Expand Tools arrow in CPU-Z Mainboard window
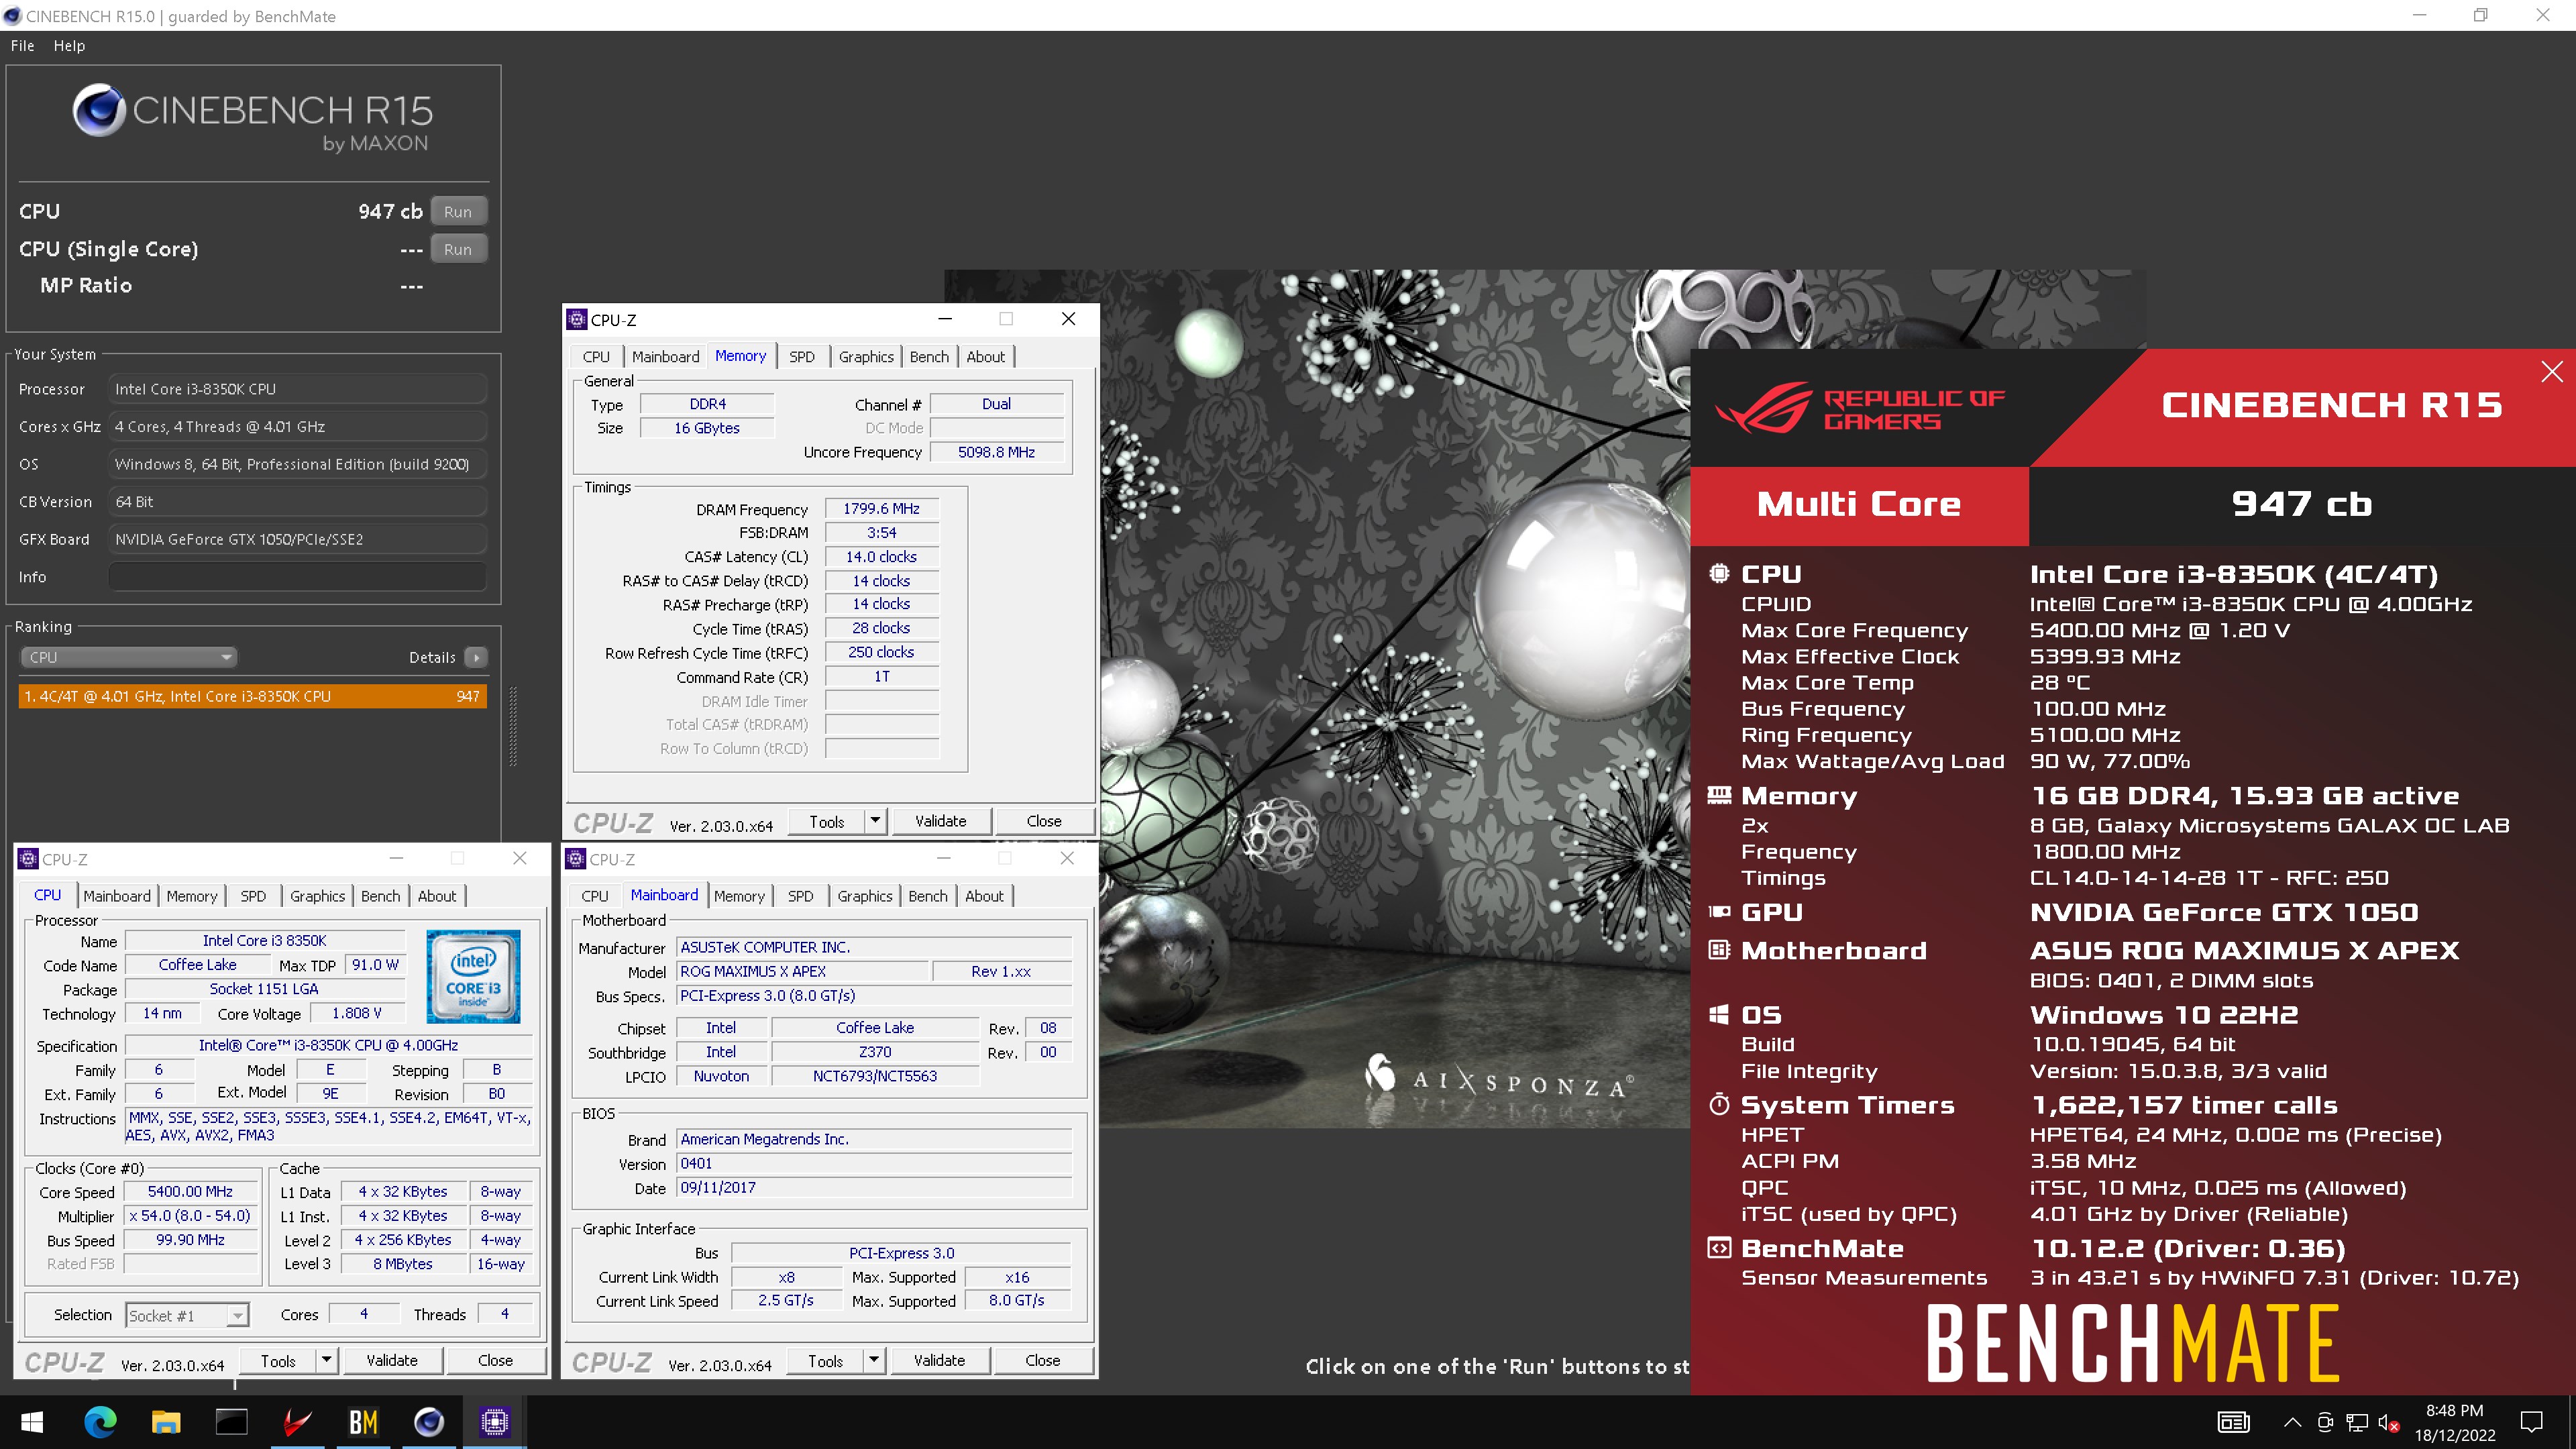The width and height of the screenshot is (2576, 1449). point(874,1360)
